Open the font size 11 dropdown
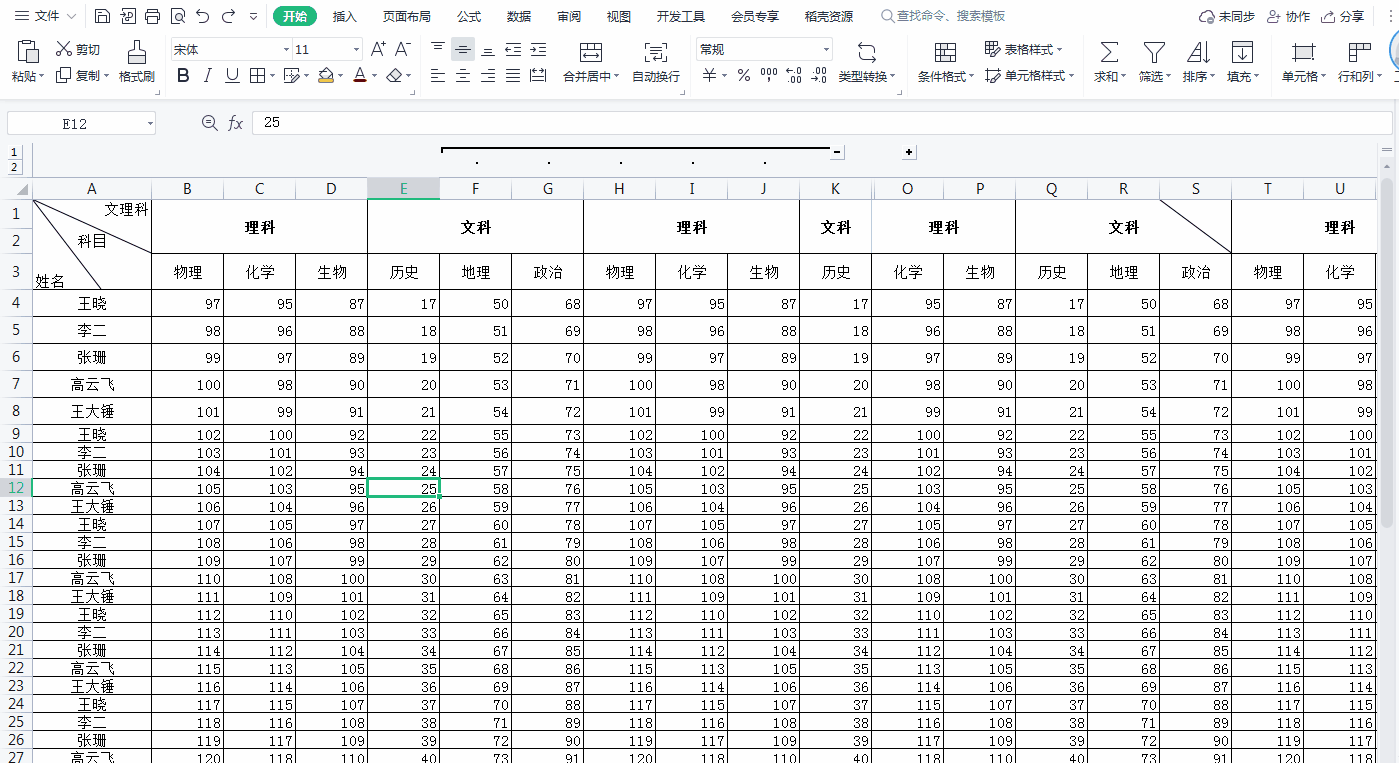This screenshot has height=763, width=1399. click(356, 50)
